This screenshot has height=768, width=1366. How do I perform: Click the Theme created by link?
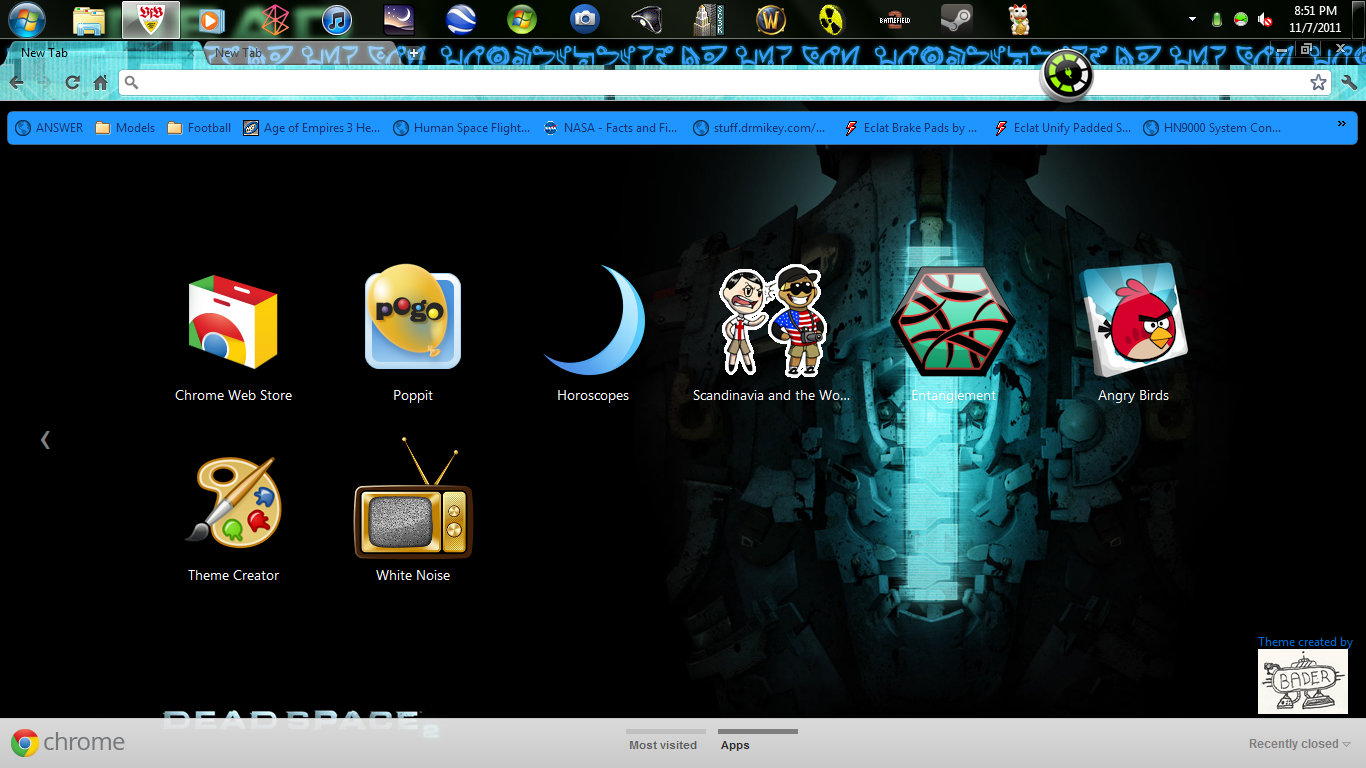pyautogui.click(x=1305, y=642)
